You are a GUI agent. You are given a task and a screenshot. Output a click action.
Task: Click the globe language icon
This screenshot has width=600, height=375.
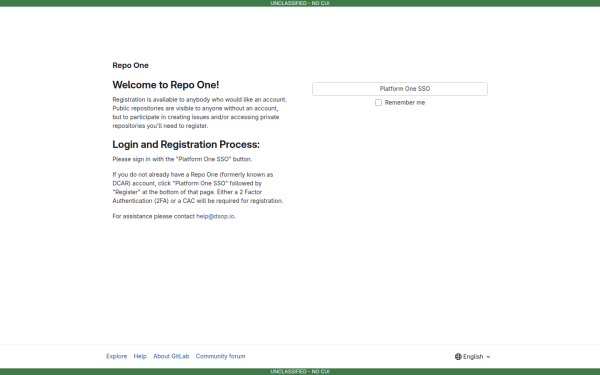click(x=458, y=357)
